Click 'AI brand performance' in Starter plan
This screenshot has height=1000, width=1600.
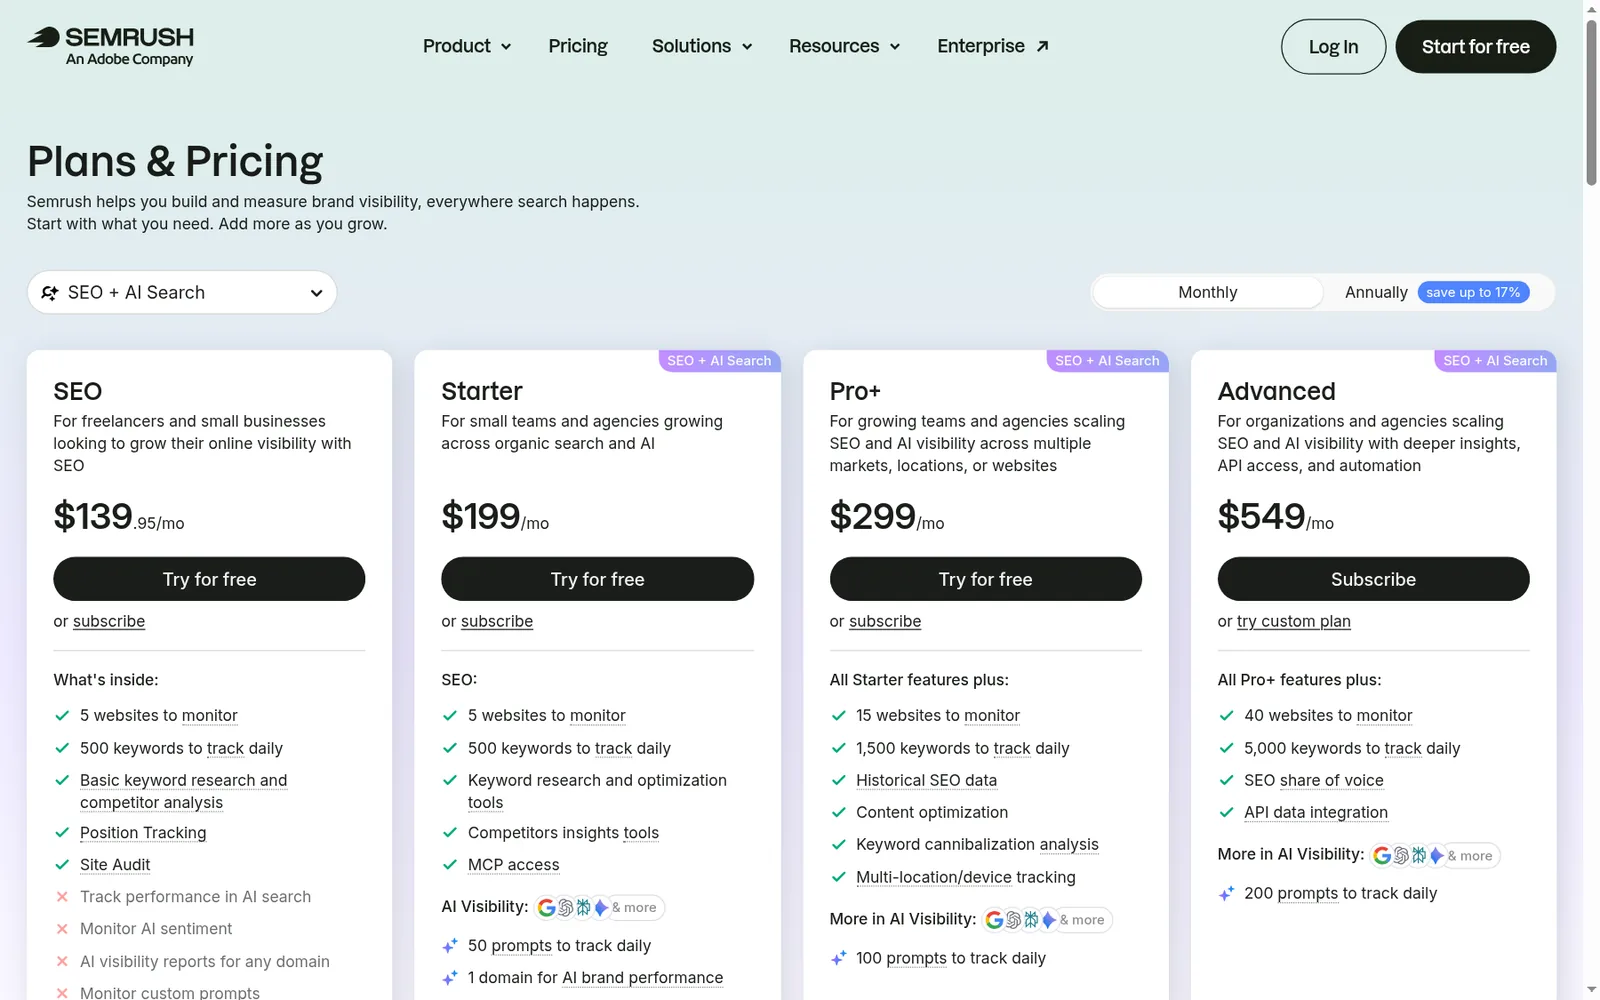click(642, 978)
